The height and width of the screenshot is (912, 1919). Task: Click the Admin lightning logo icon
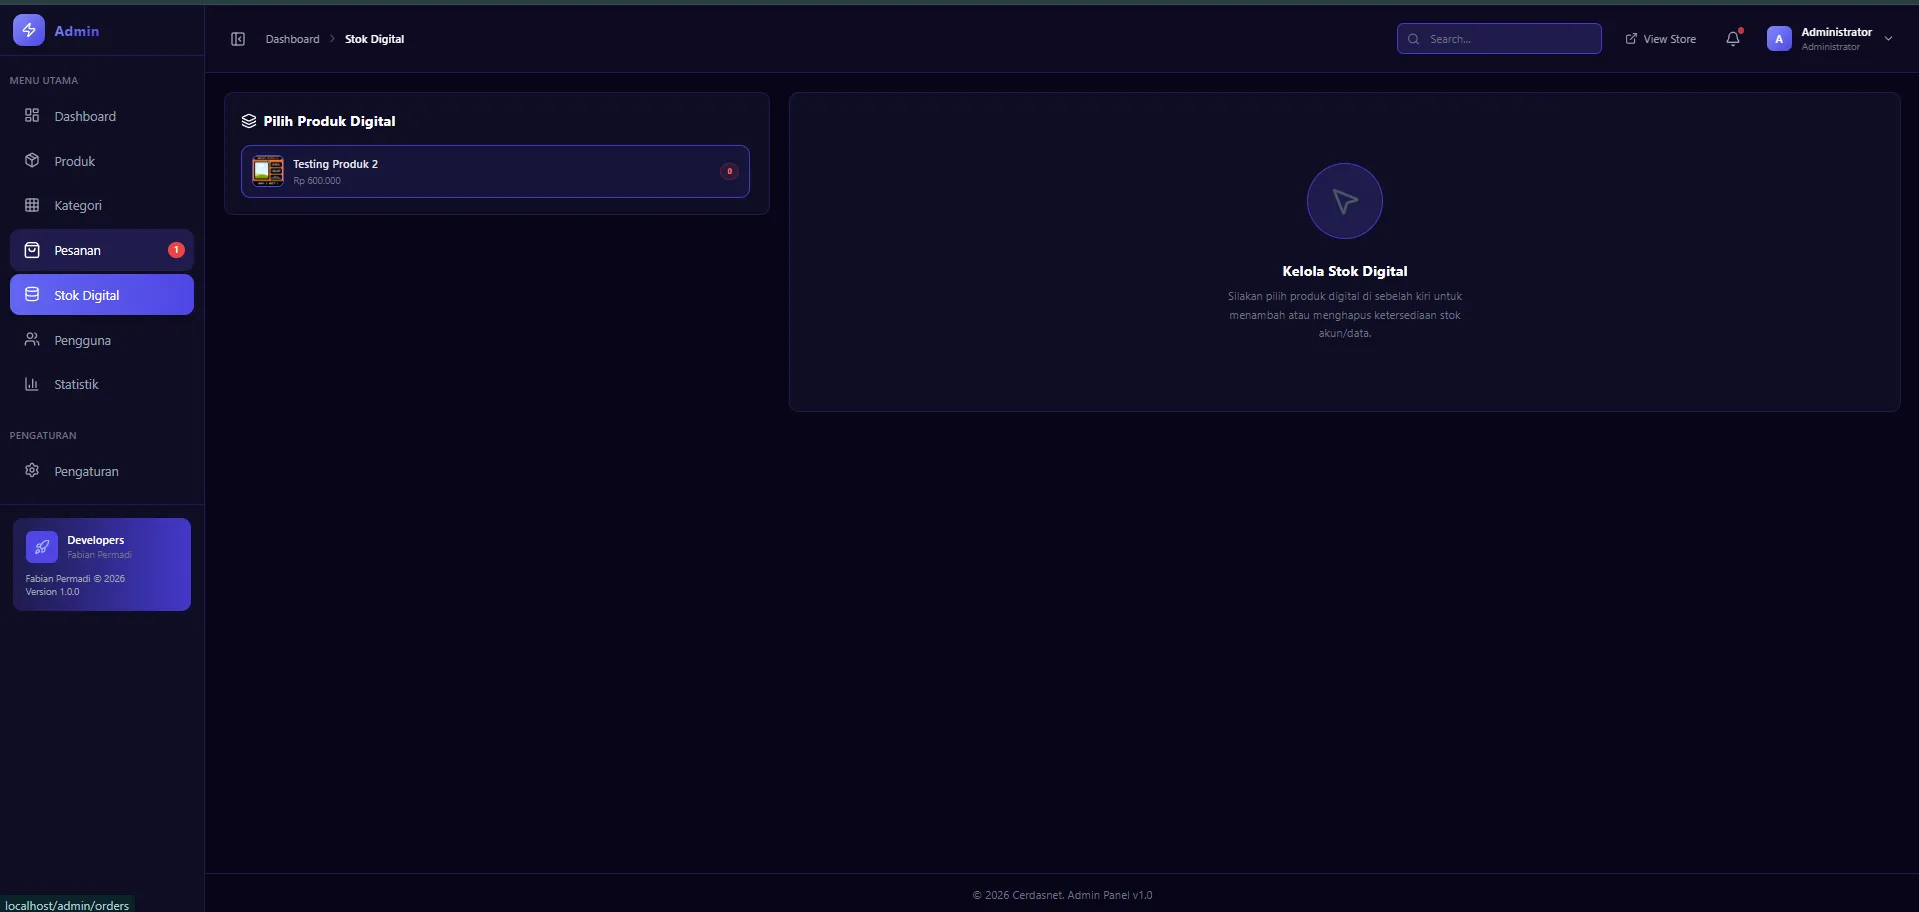point(29,30)
